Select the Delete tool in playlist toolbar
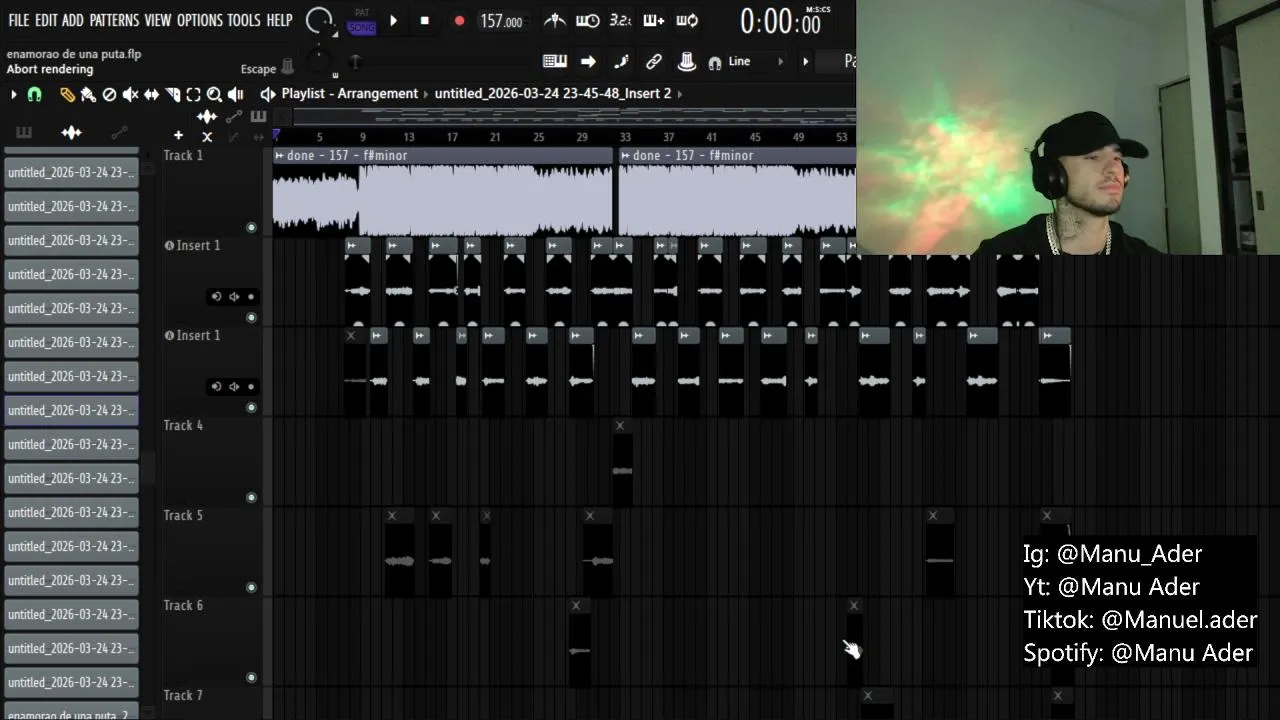This screenshot has width=1280, height=720. coord(110,94)
